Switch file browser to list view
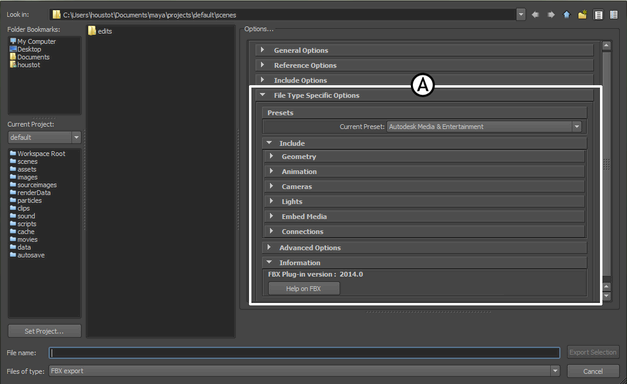 pos(598,15)
